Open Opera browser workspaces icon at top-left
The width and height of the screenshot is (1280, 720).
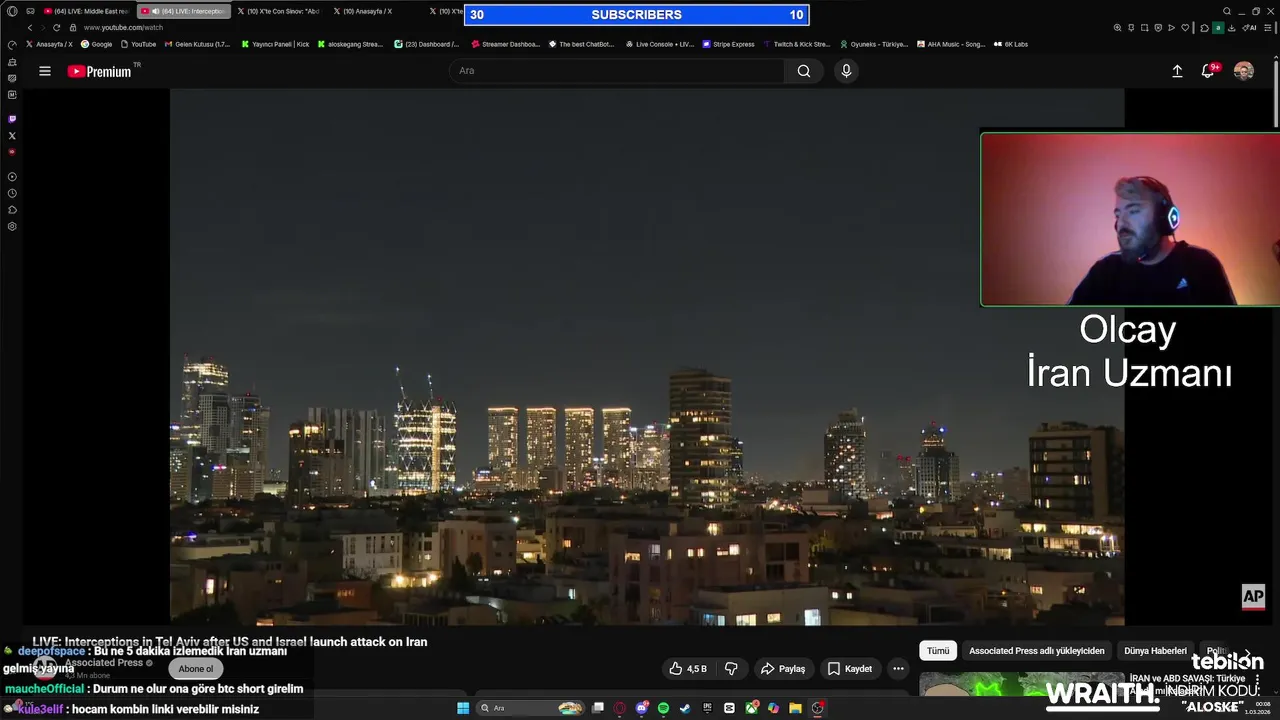point(30,12)
